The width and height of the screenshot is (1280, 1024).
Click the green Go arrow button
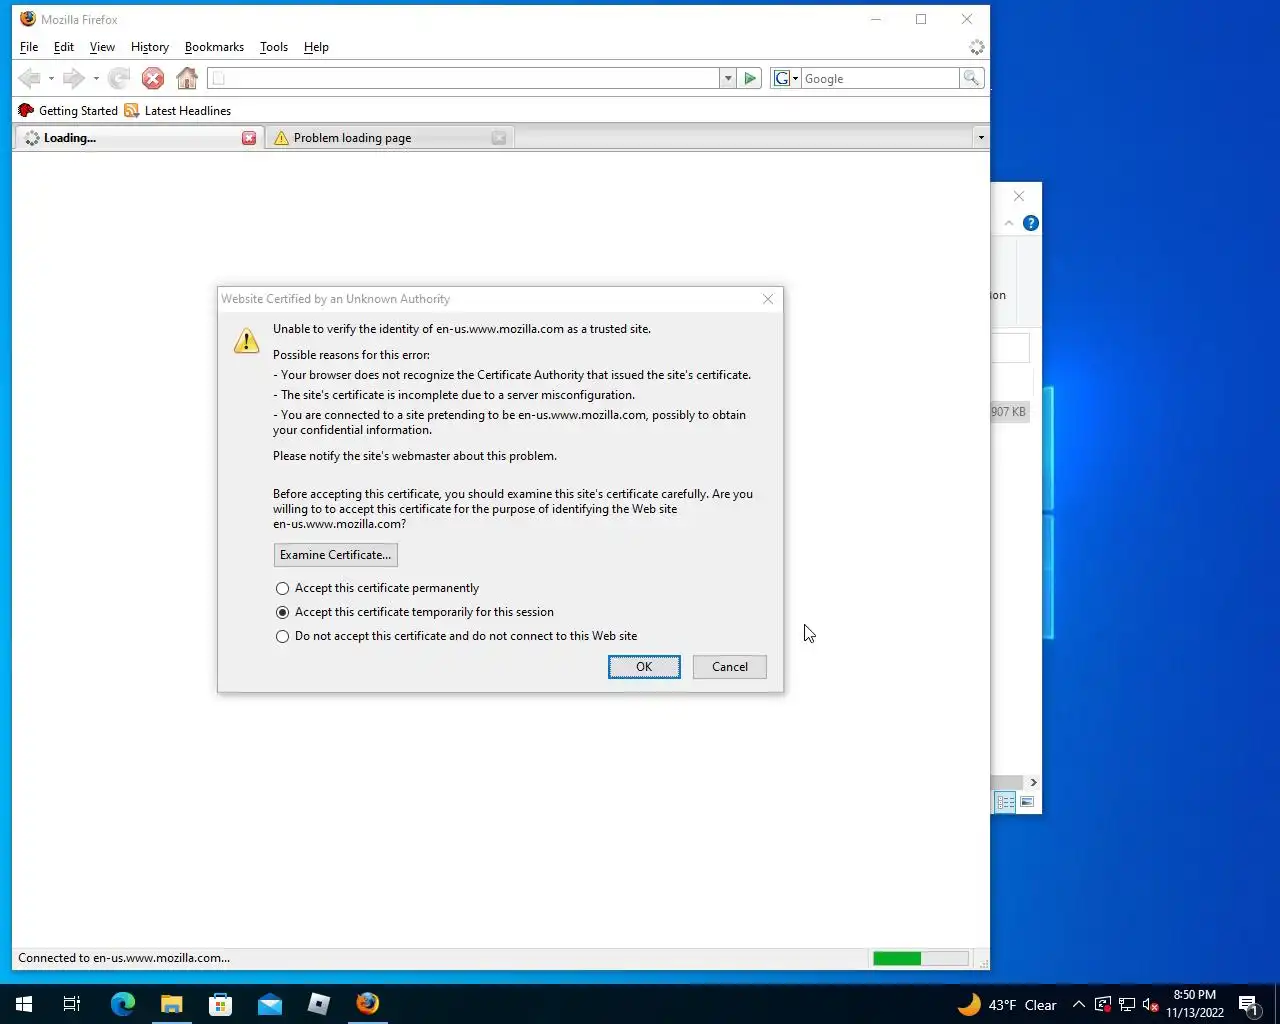(x=750, y=78)
